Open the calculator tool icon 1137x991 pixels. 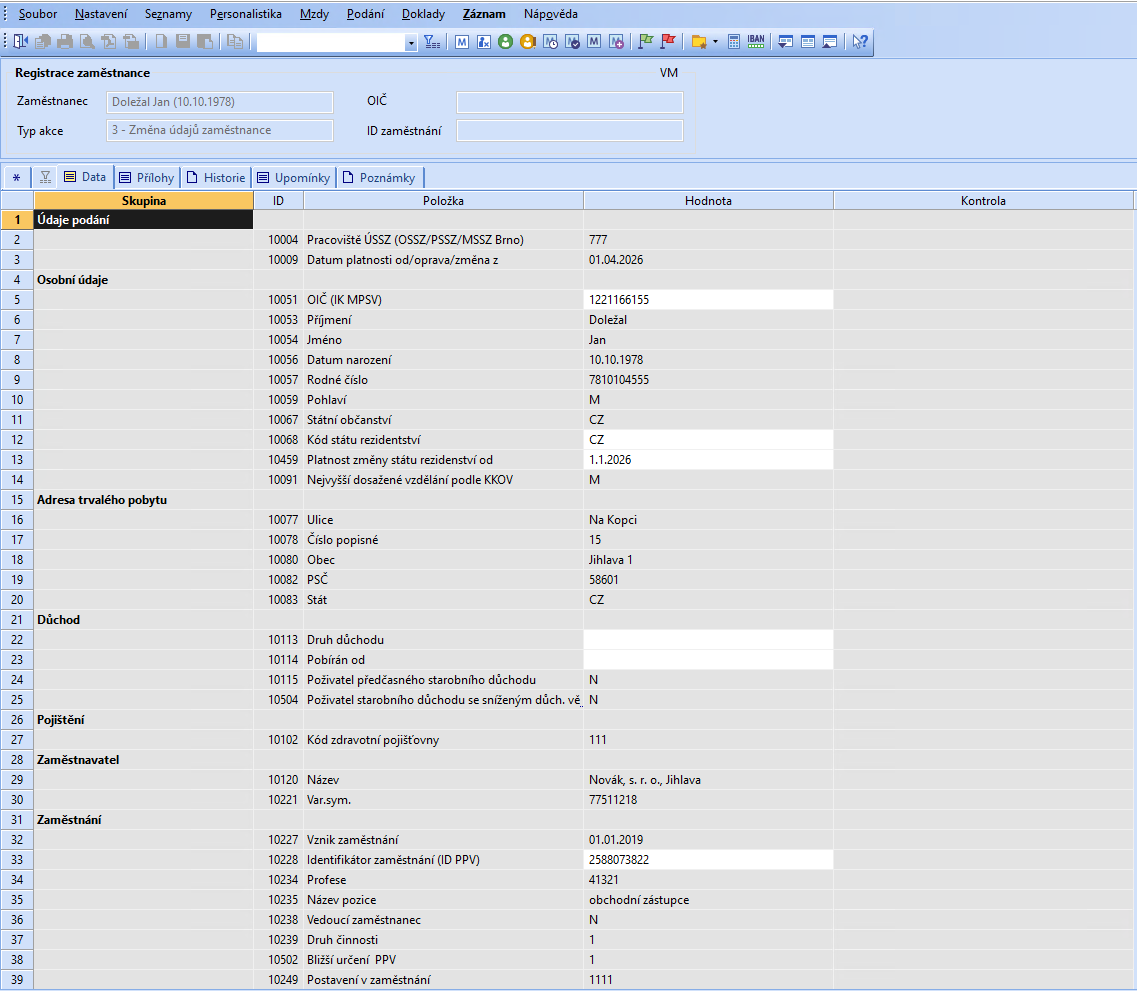734,42
